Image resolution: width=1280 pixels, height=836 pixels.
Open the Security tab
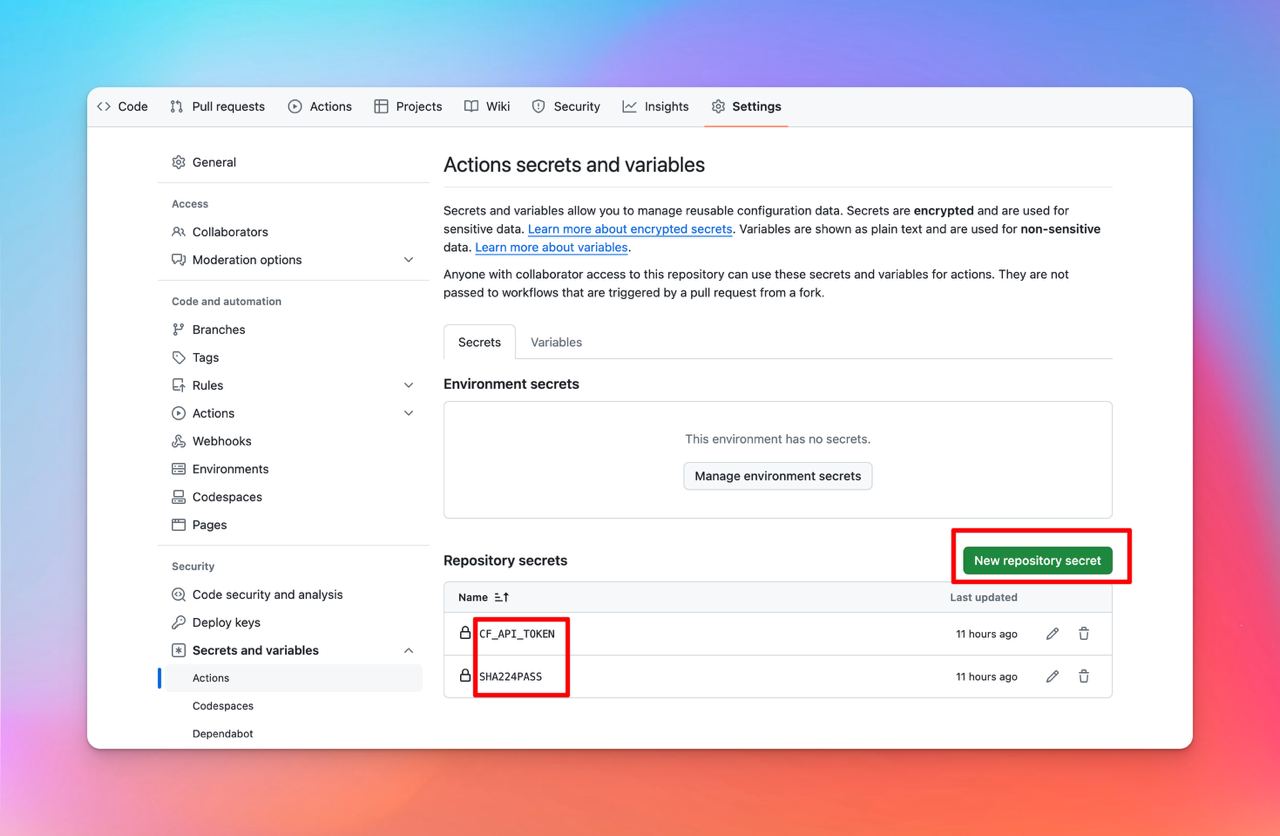566,106
